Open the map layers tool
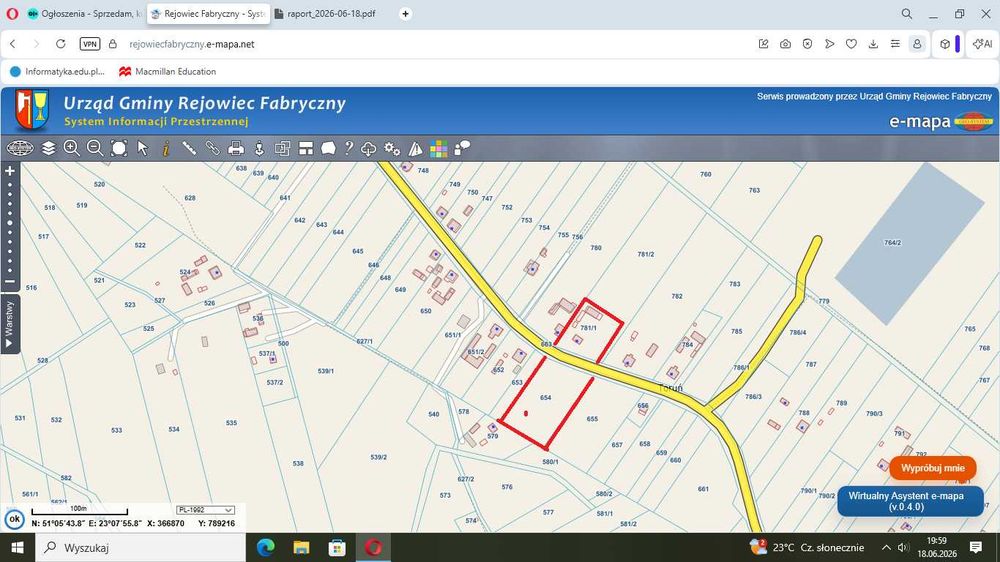This screenshot has width=1000, height=562. (48, 149)
